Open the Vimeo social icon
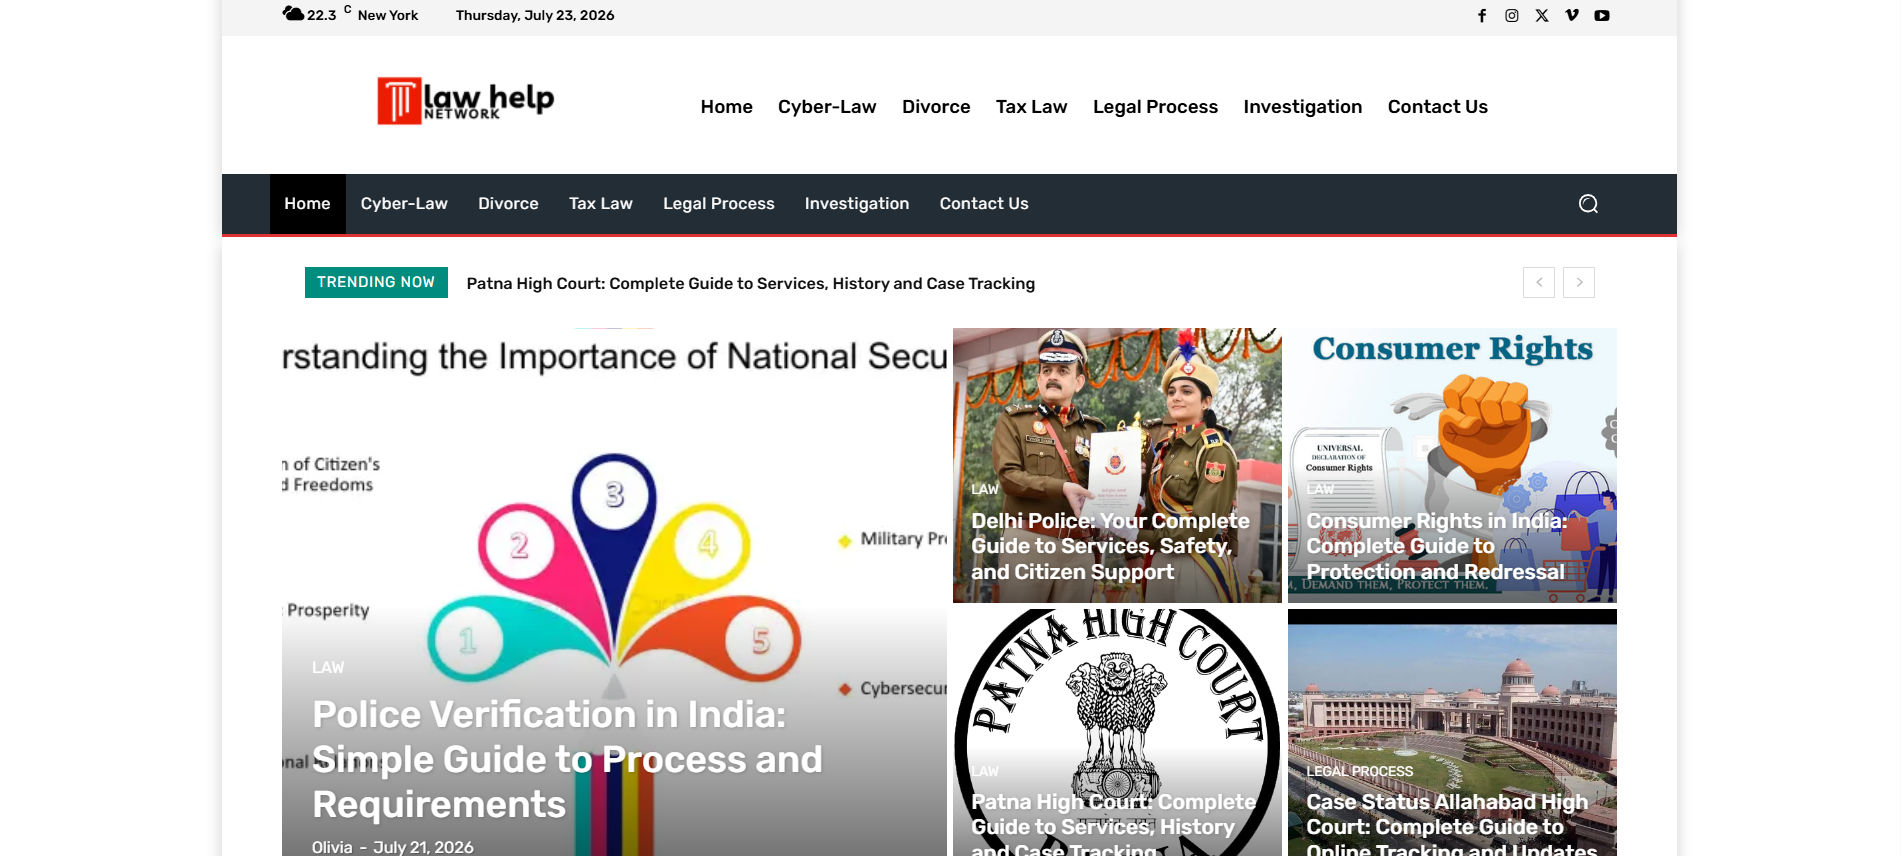This screenshot has height=856, width=1901. coord(1572,16)
